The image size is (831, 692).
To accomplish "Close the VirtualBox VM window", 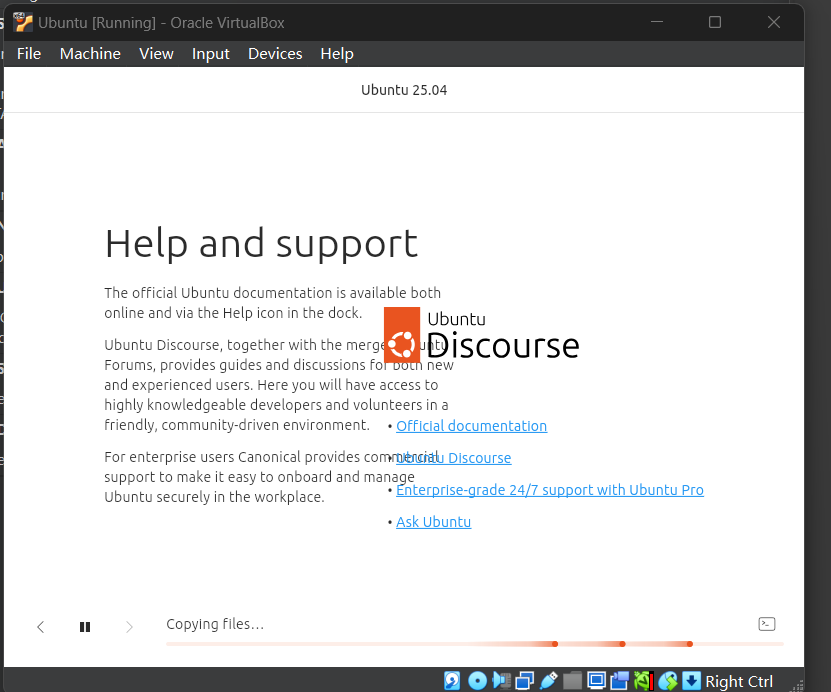I will click(774, 22).
